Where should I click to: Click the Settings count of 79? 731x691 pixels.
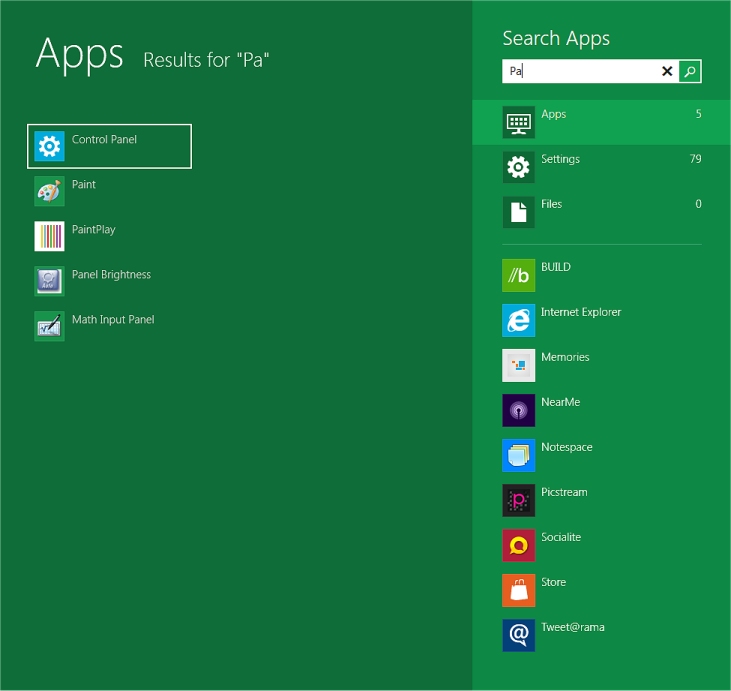click(696, 159)
